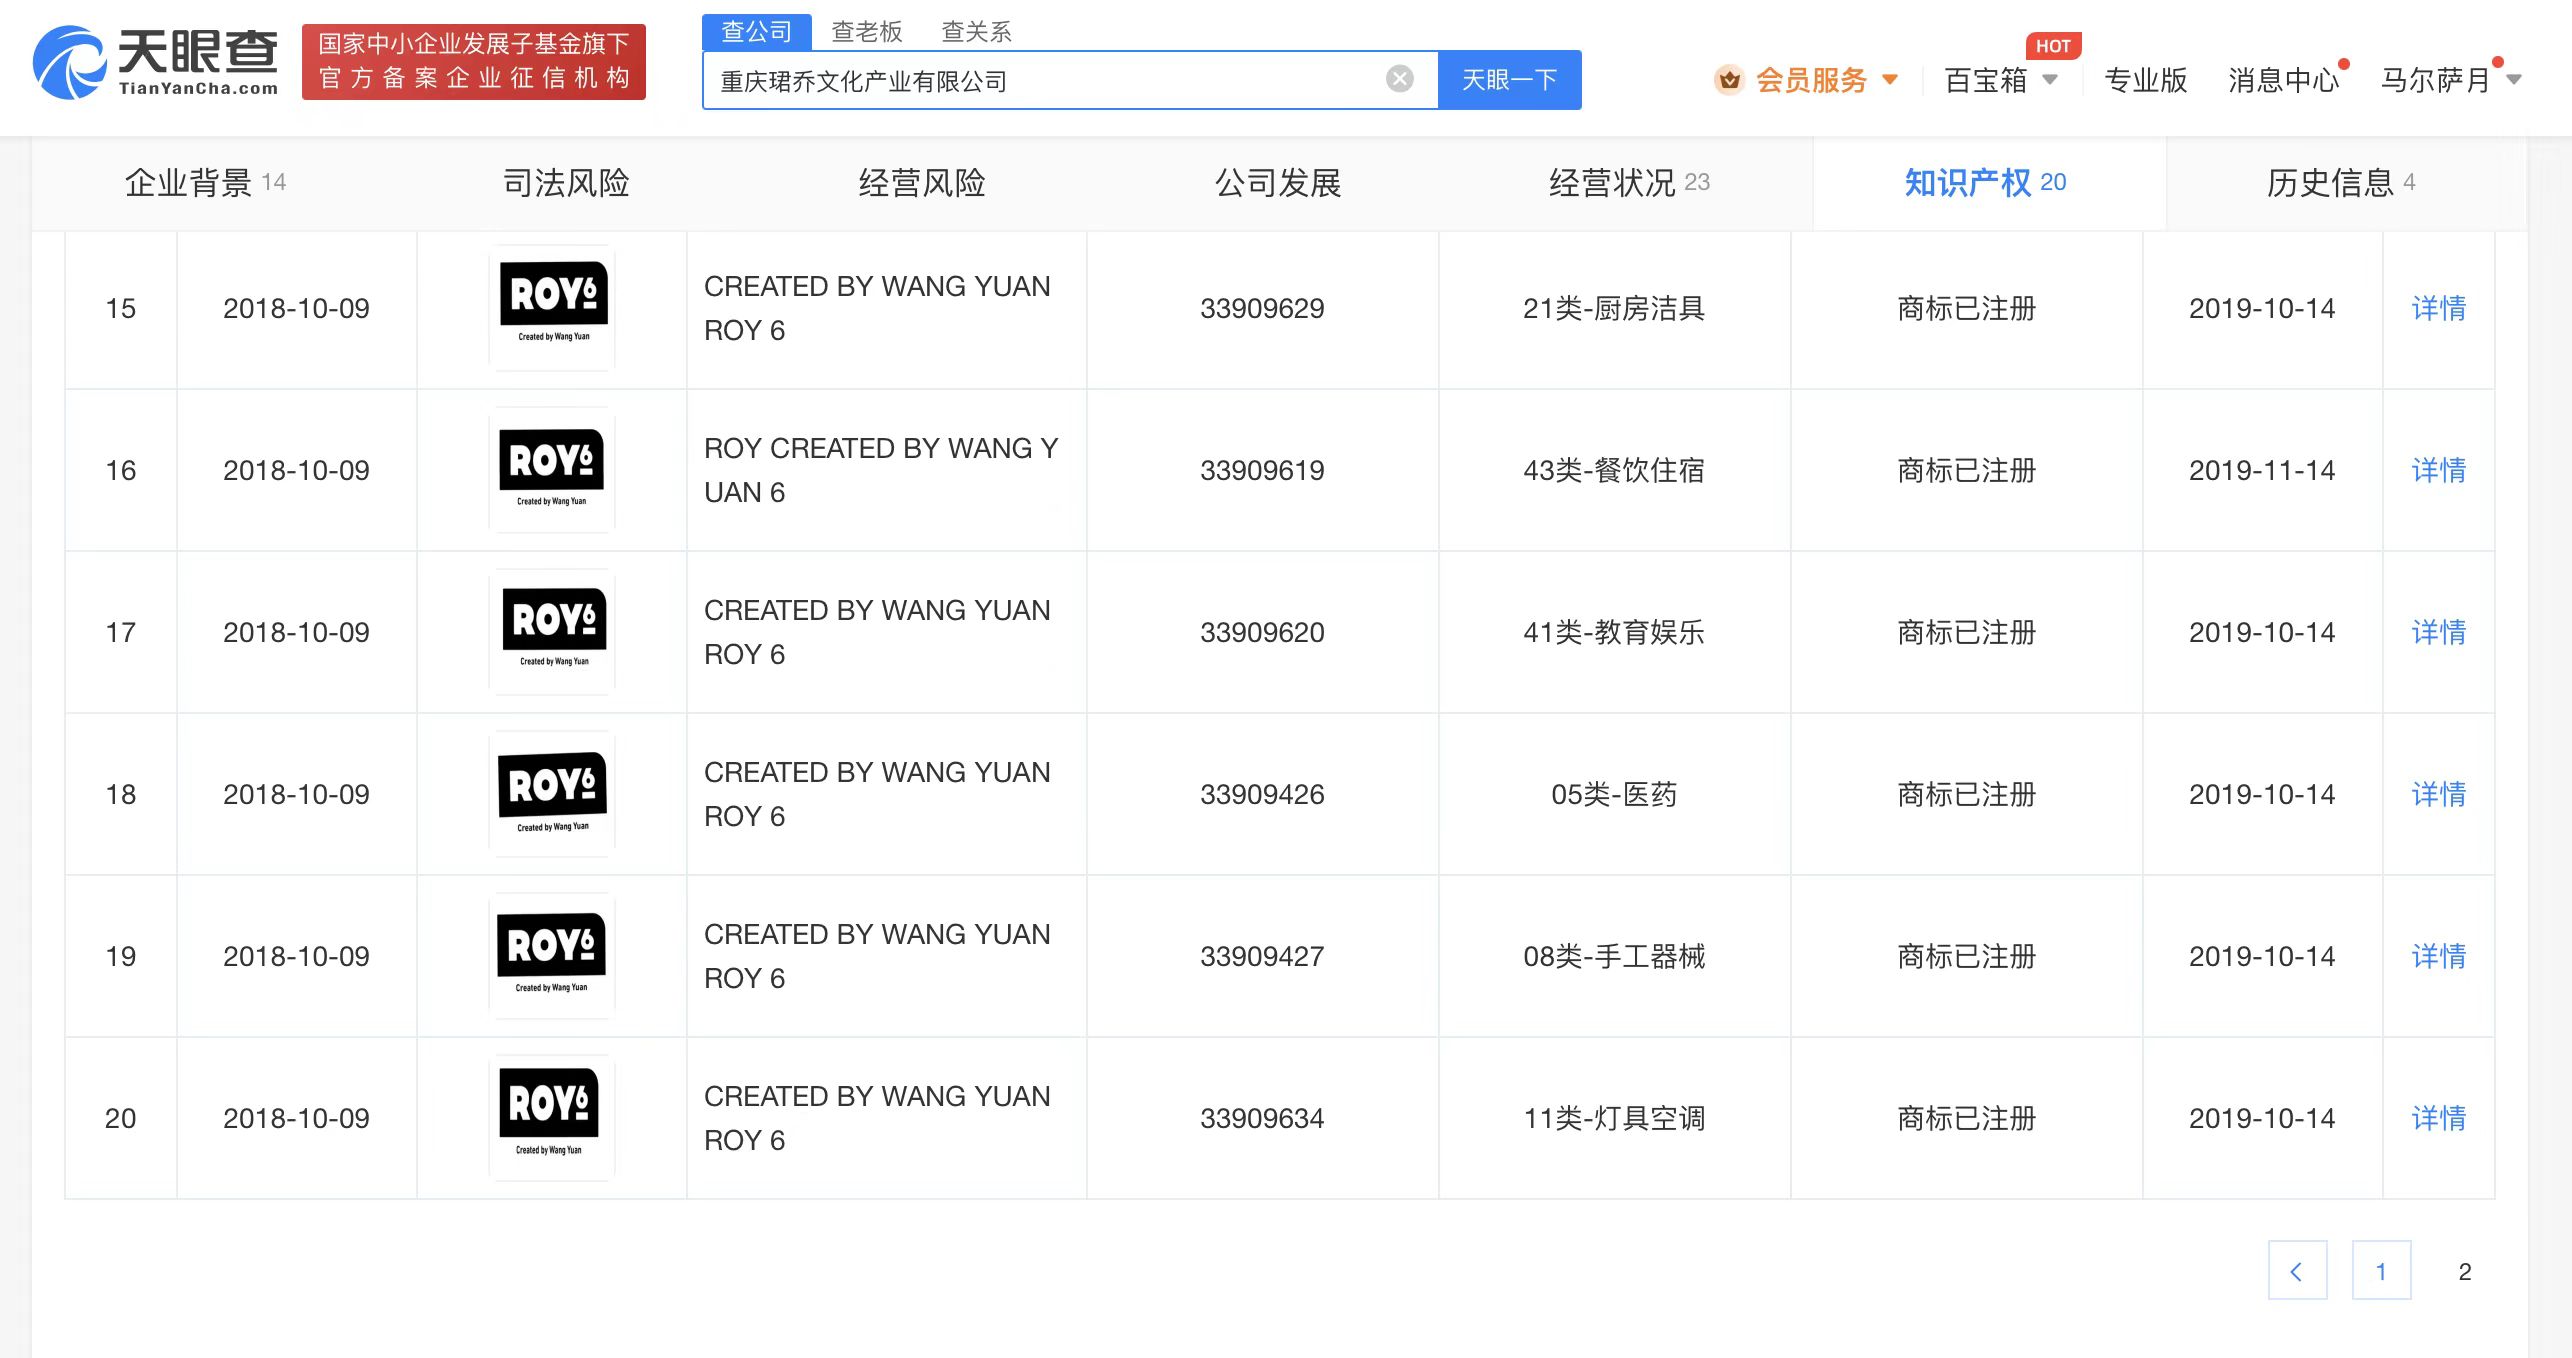
Task: Open the 专业版 link
Action: tap(2146, 80)
